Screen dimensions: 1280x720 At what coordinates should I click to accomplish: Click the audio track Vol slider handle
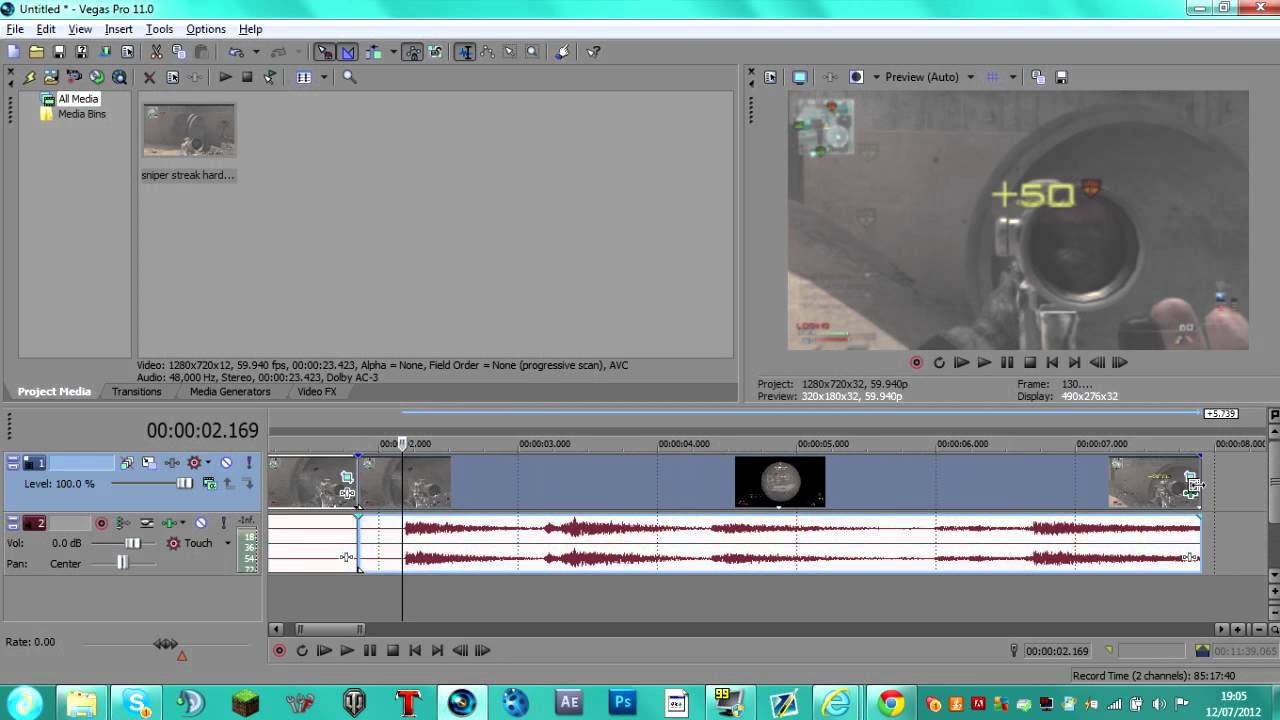coord(132,543)
